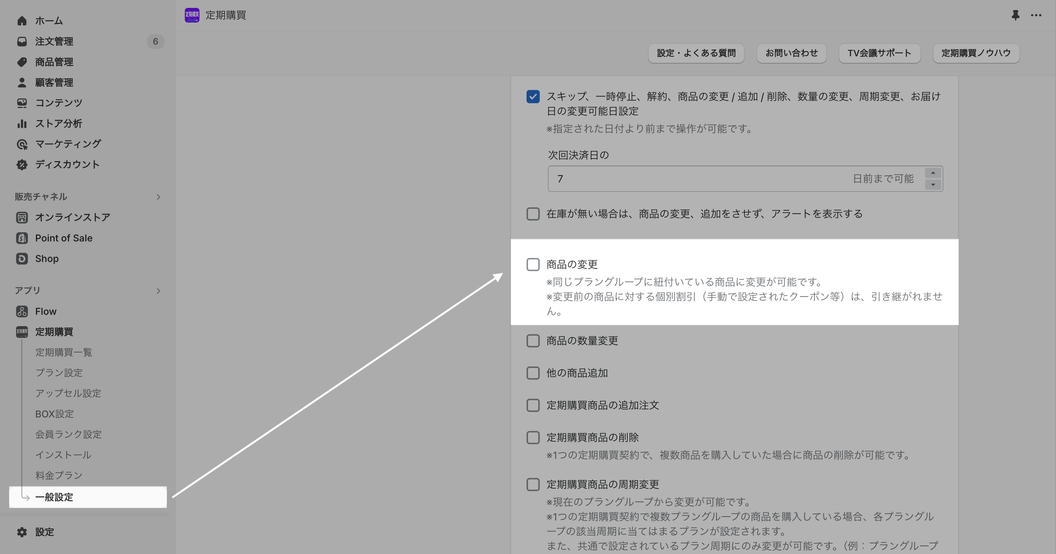Click the ディスカウント badge icon
Image resolution: width=1056 pixels, height=554 pixels.
coord(22,164)
